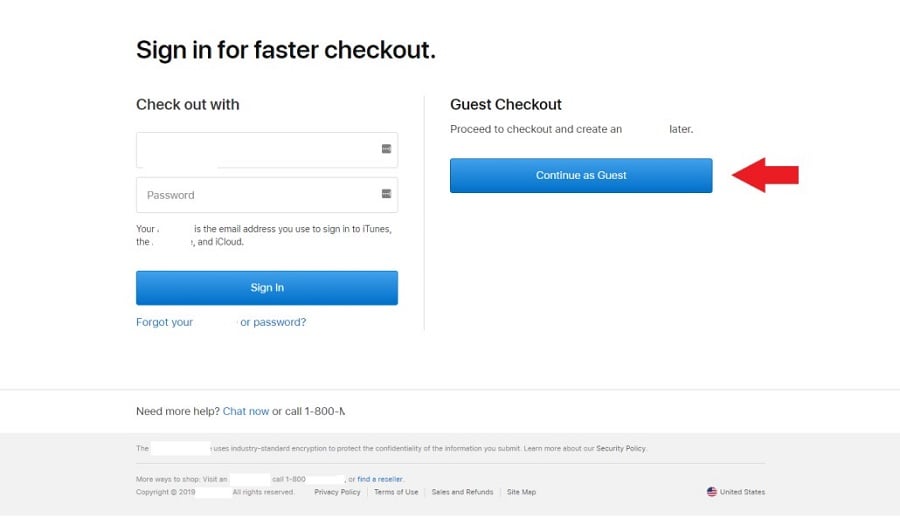The height and width of the screenshot is (524, 900).
Task: Open the Site Map link
Action: tap(521, 492)
